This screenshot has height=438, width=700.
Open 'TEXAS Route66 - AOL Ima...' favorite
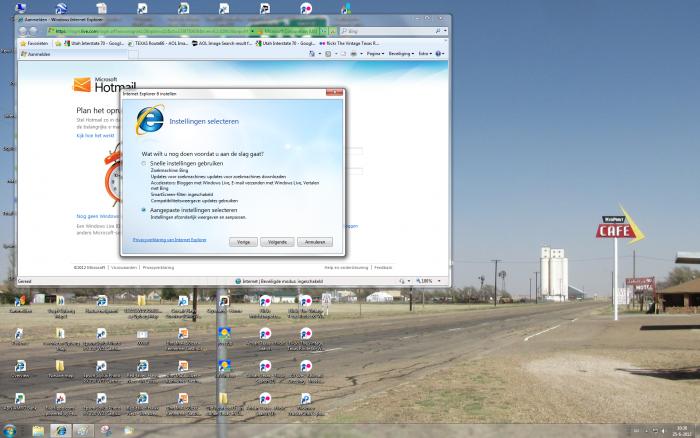158,43
